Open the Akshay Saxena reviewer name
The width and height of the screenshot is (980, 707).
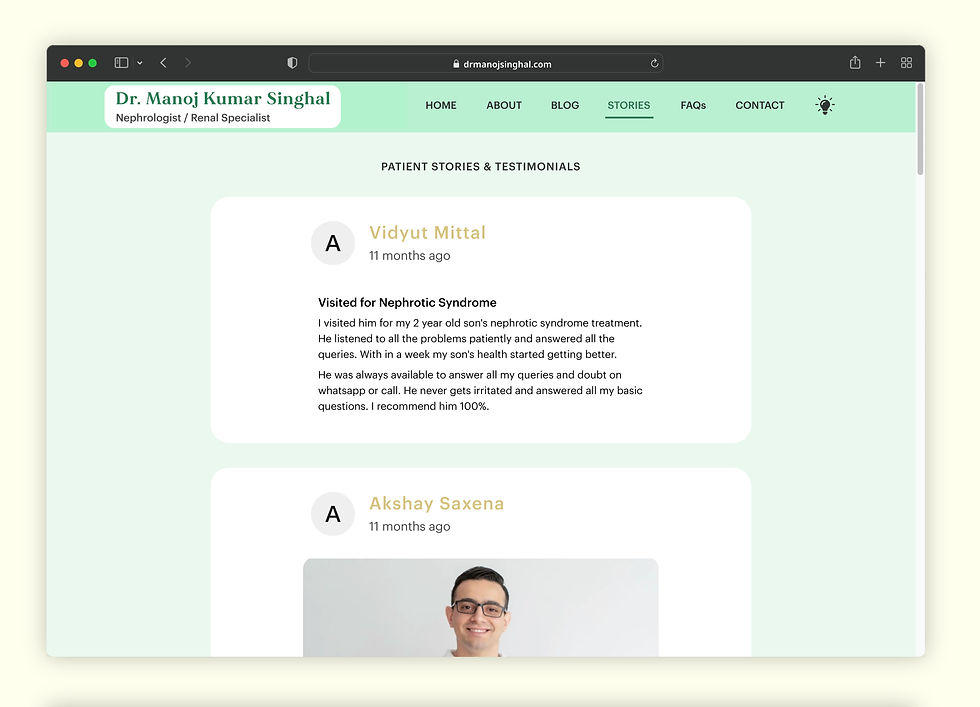coord(436,503)
